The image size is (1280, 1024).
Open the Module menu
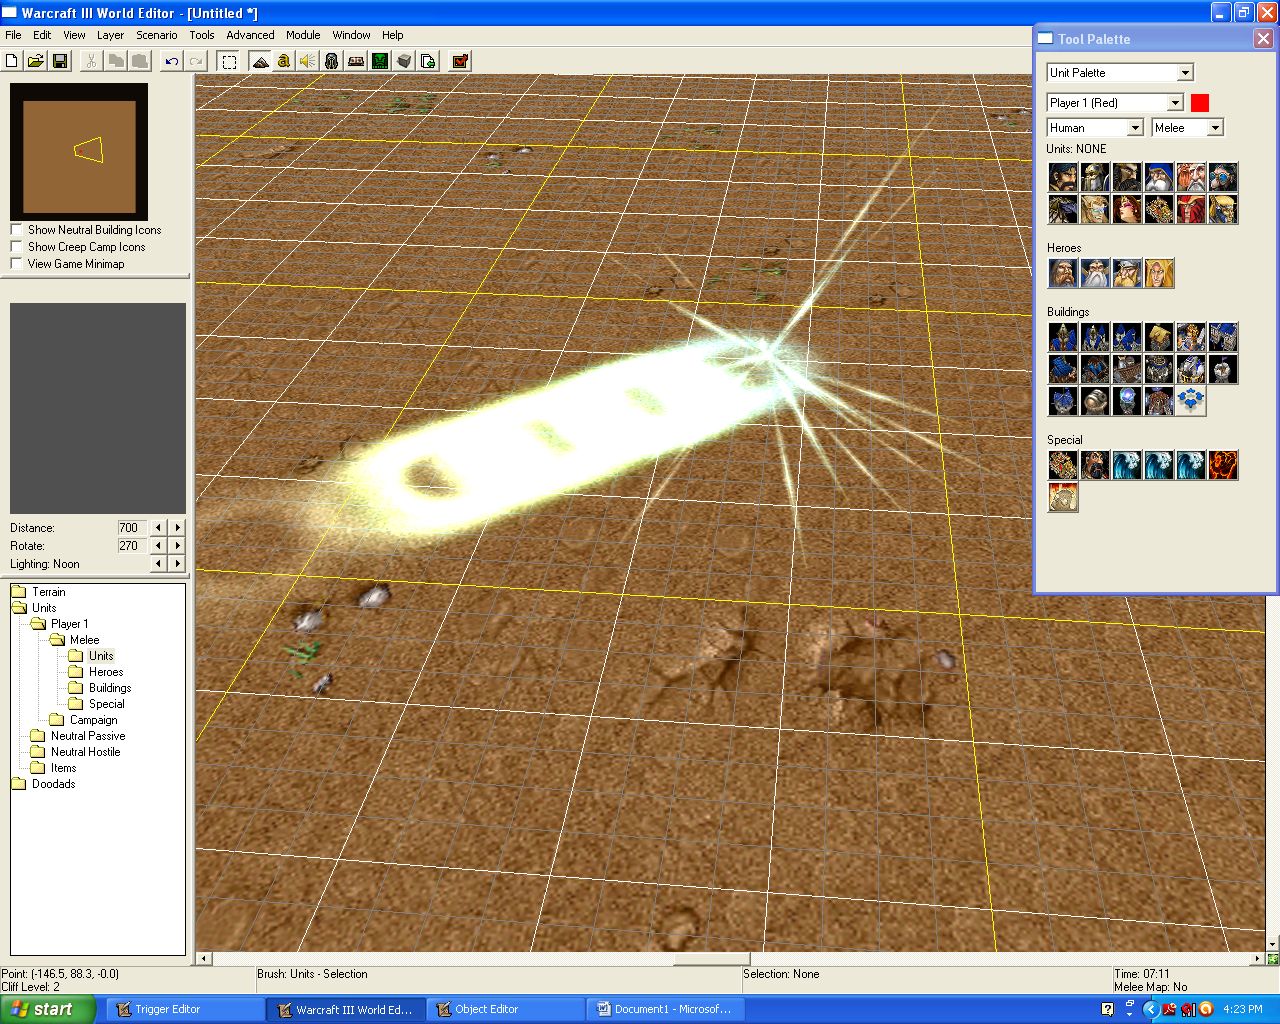tap(303, 35)
